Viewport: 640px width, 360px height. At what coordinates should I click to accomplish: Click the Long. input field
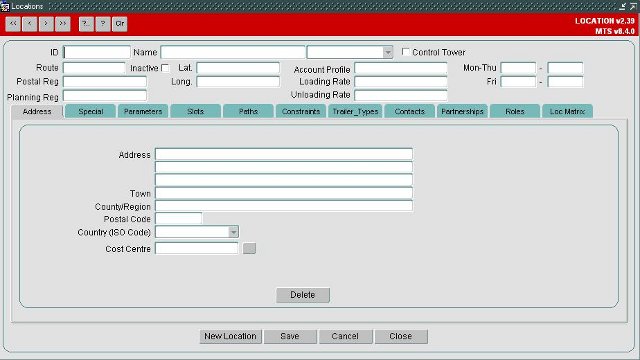238,82
